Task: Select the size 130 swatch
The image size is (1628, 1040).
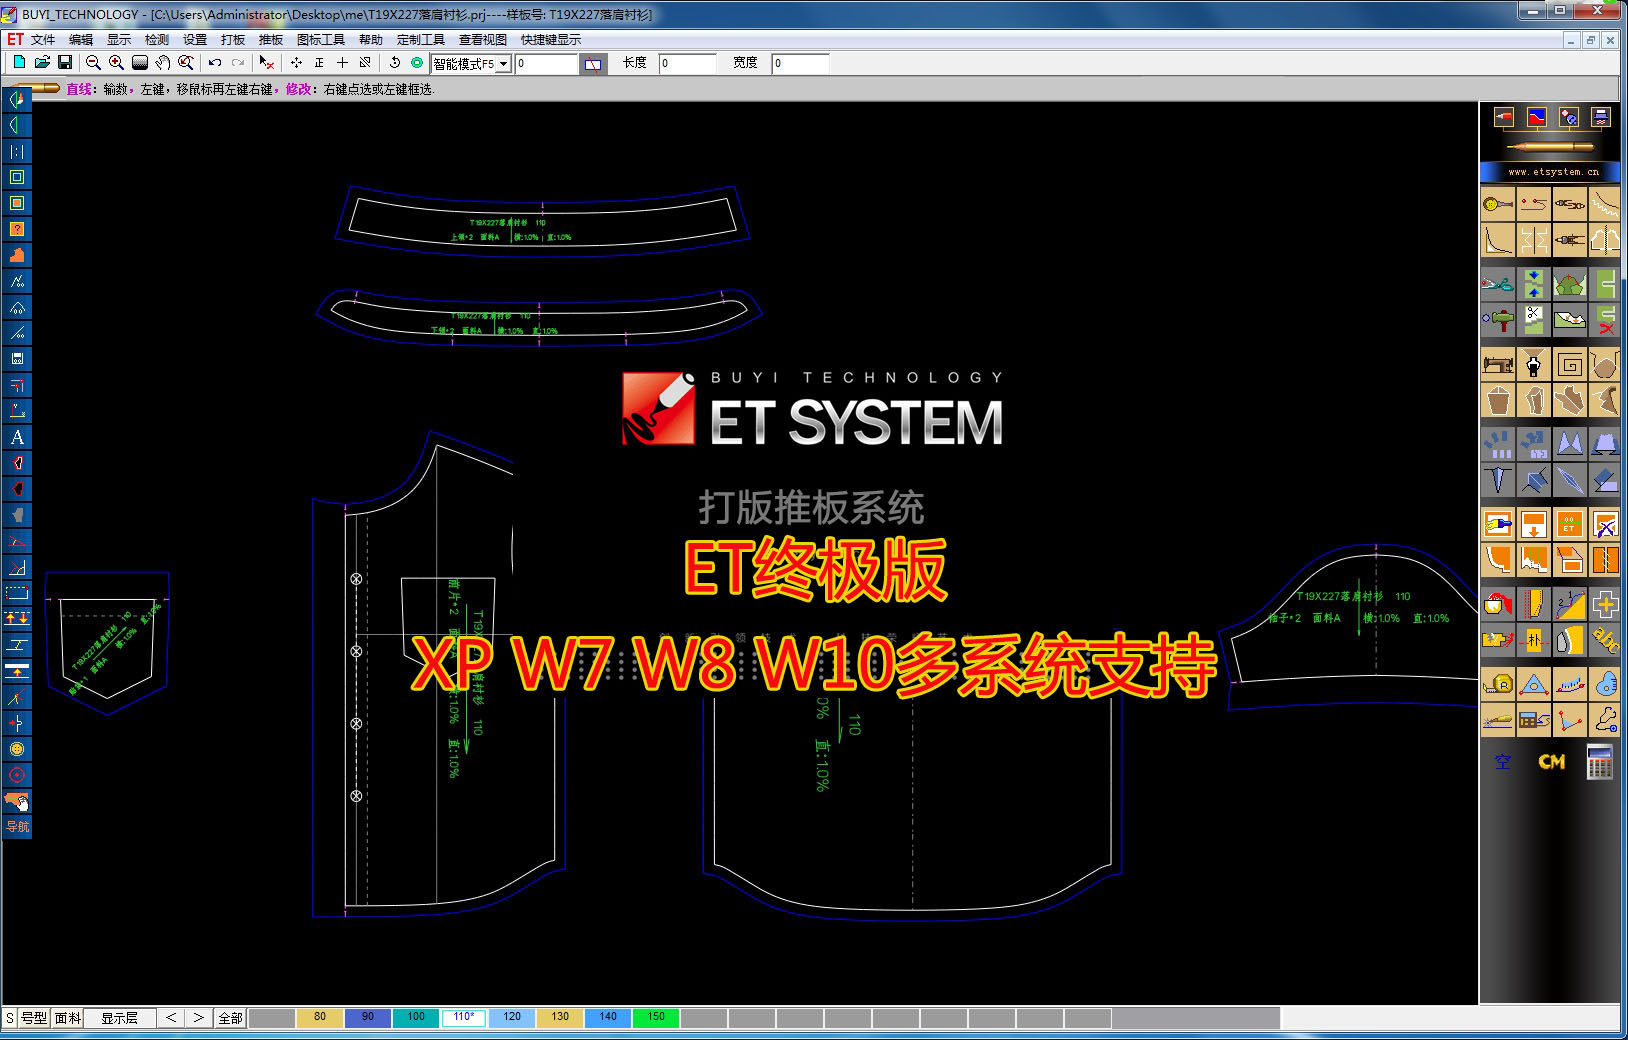Action: 560,1018
